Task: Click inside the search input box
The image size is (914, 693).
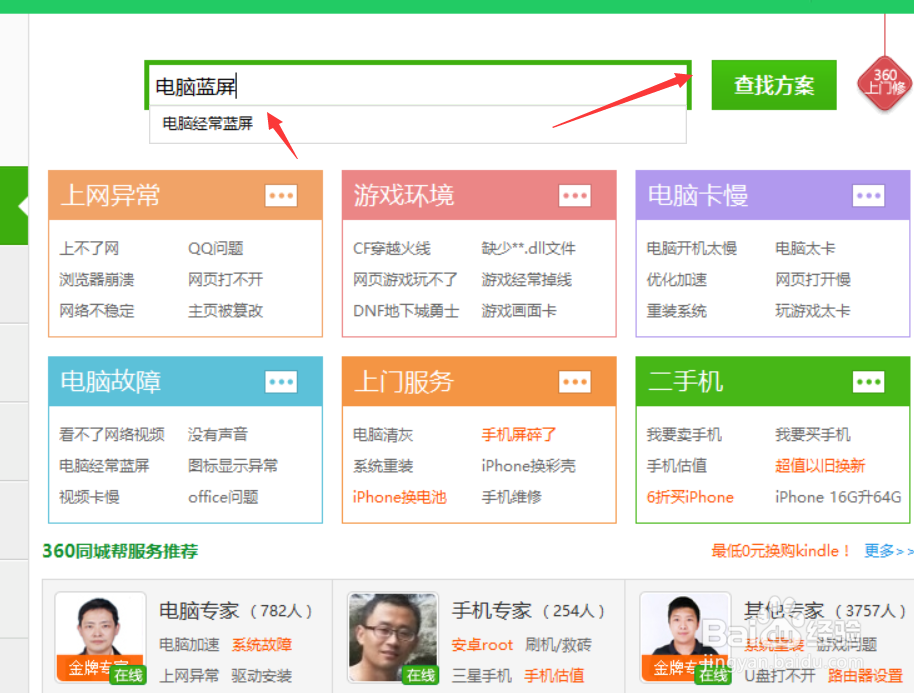Action: 400,86
